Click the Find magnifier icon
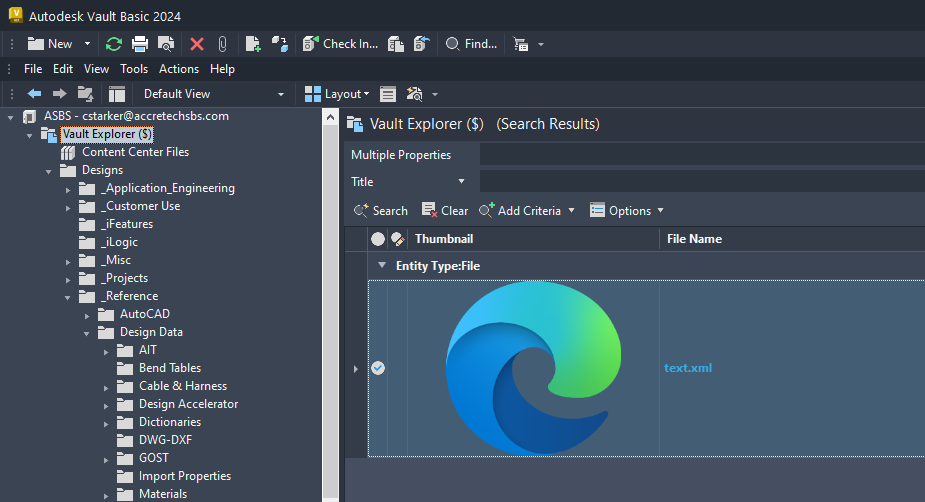 [452, 44]
